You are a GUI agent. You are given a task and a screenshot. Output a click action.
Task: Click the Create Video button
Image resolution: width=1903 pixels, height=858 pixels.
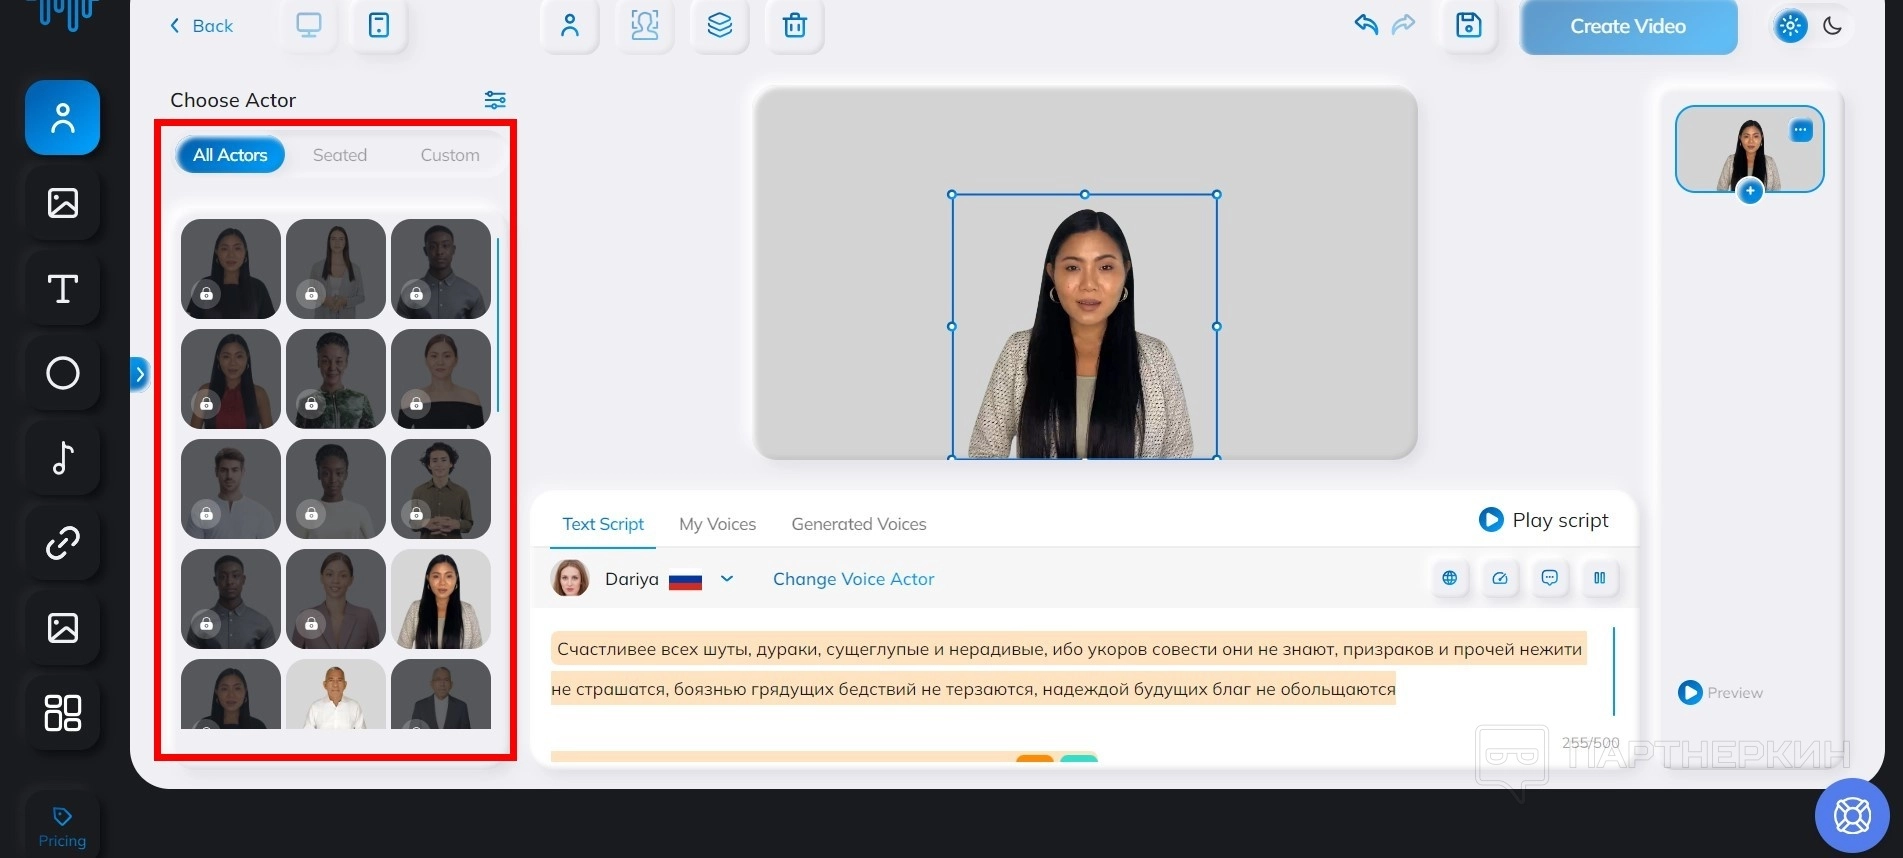point(1627,27)
